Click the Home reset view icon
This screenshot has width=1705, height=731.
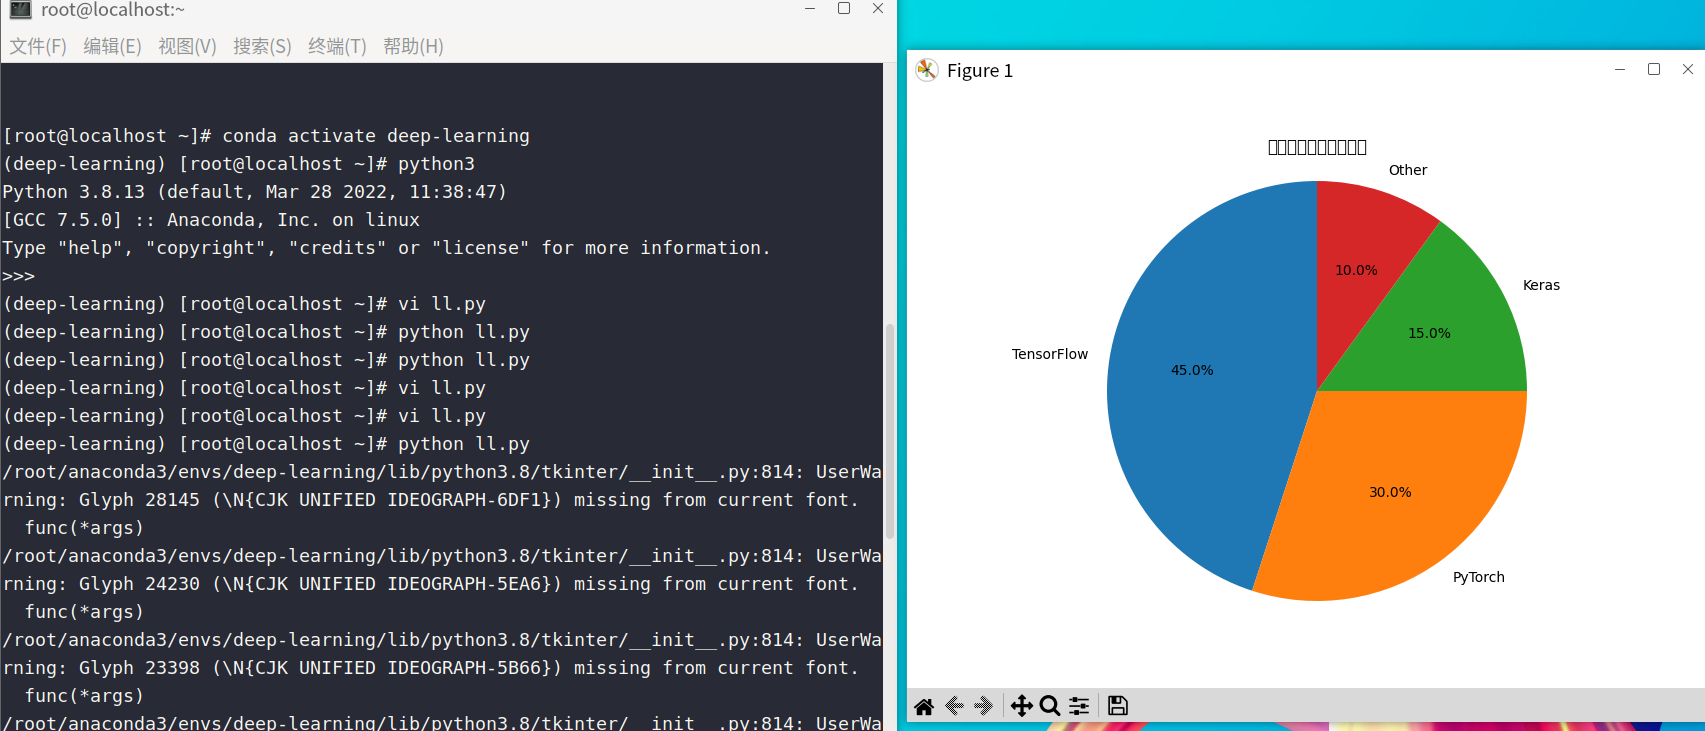[x=924, y=706]
